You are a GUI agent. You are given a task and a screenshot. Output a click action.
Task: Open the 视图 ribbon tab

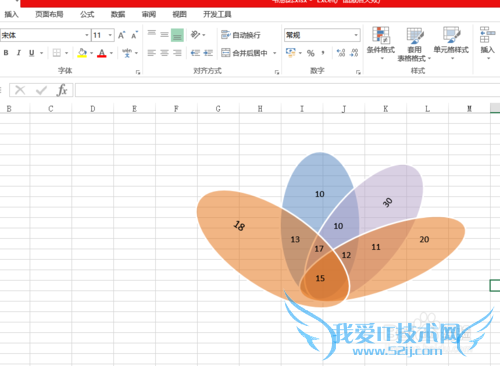pyautogui.click(x=179, y=14)
